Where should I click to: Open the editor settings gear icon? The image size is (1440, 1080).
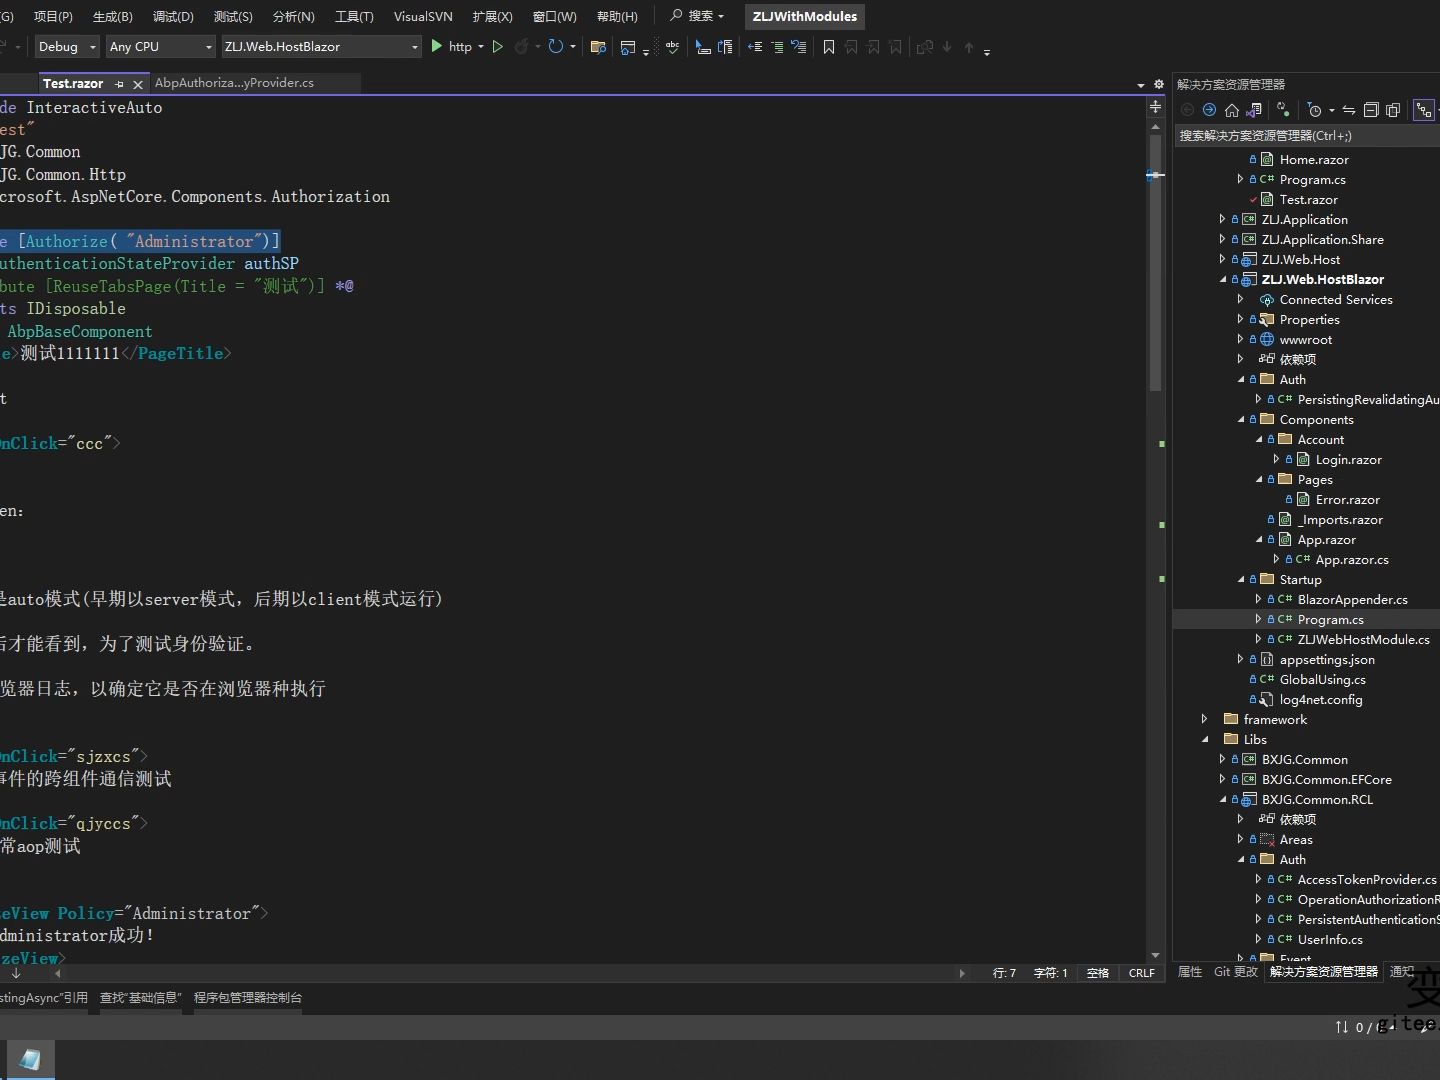(1159, 85)
